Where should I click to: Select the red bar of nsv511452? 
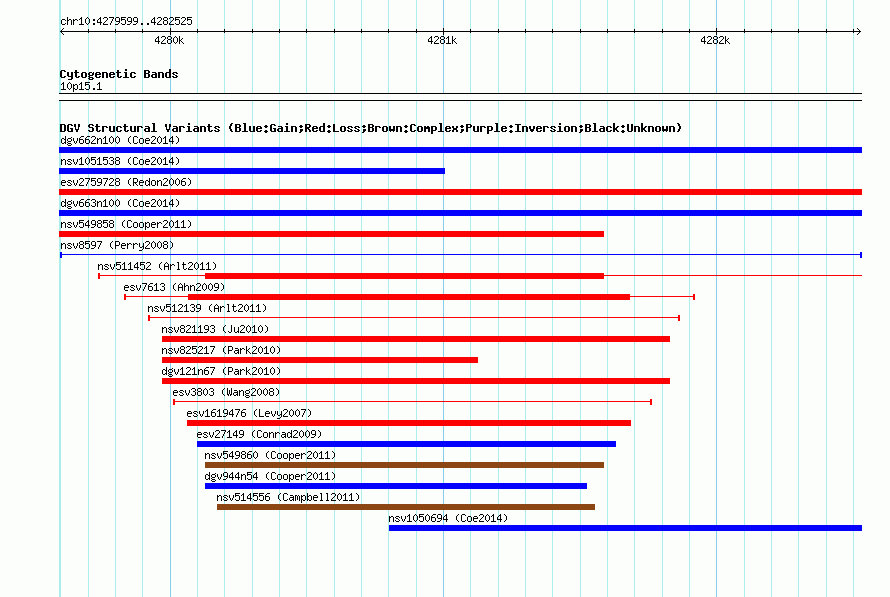click(404, 276)
